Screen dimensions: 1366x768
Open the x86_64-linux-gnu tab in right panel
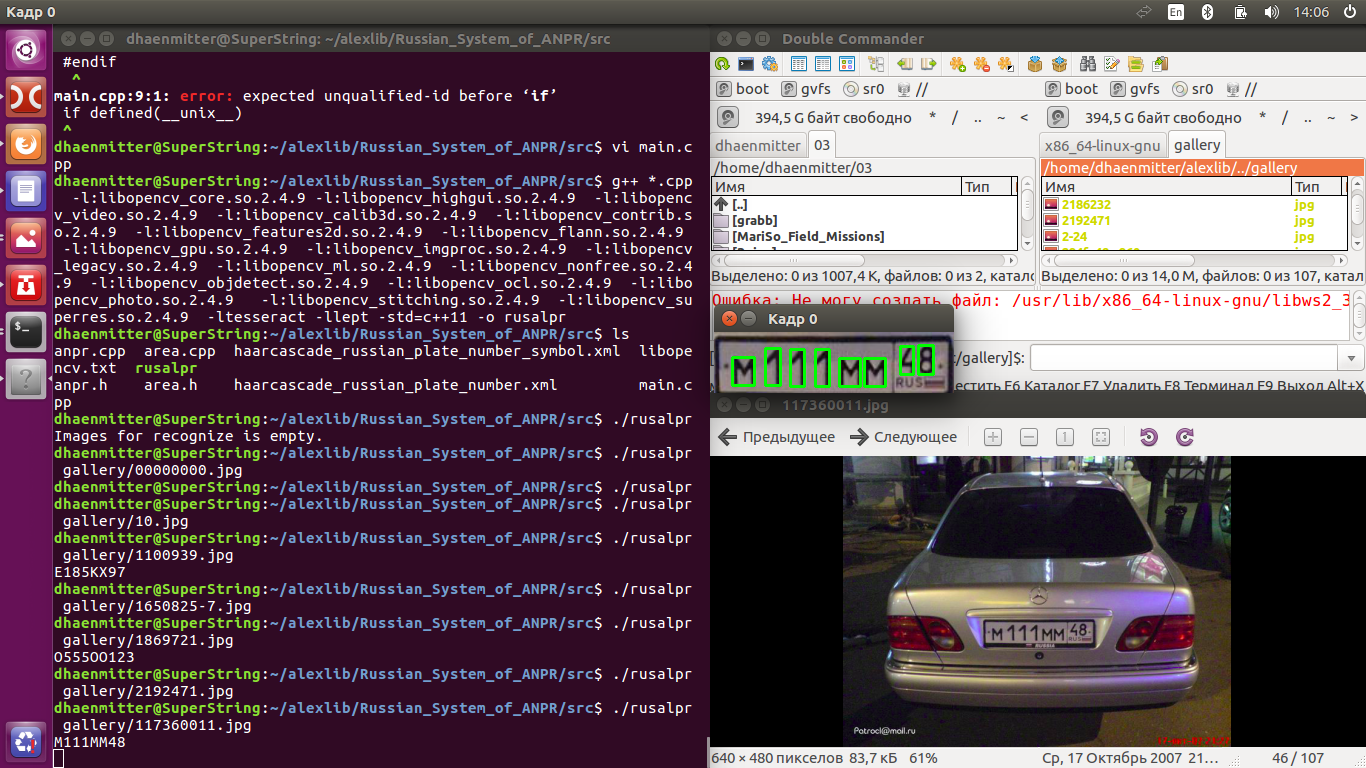(1102, 146)
